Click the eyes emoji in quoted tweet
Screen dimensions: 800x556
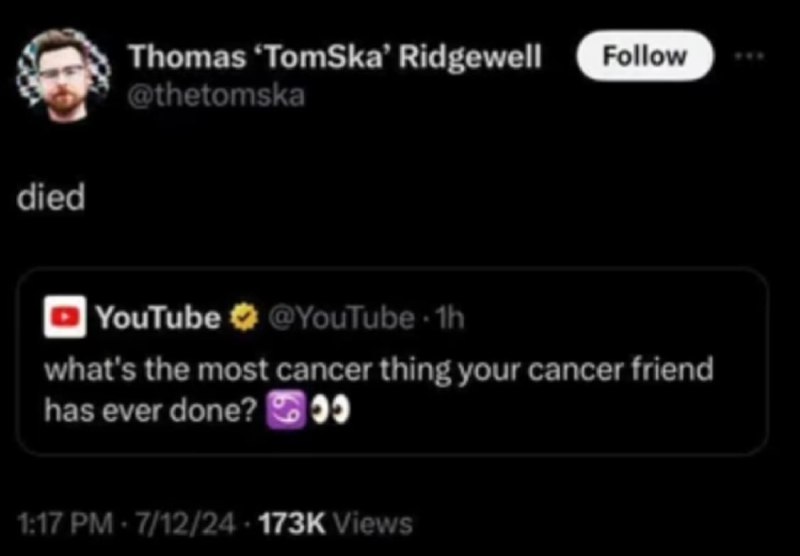click(x=330, y=409)
